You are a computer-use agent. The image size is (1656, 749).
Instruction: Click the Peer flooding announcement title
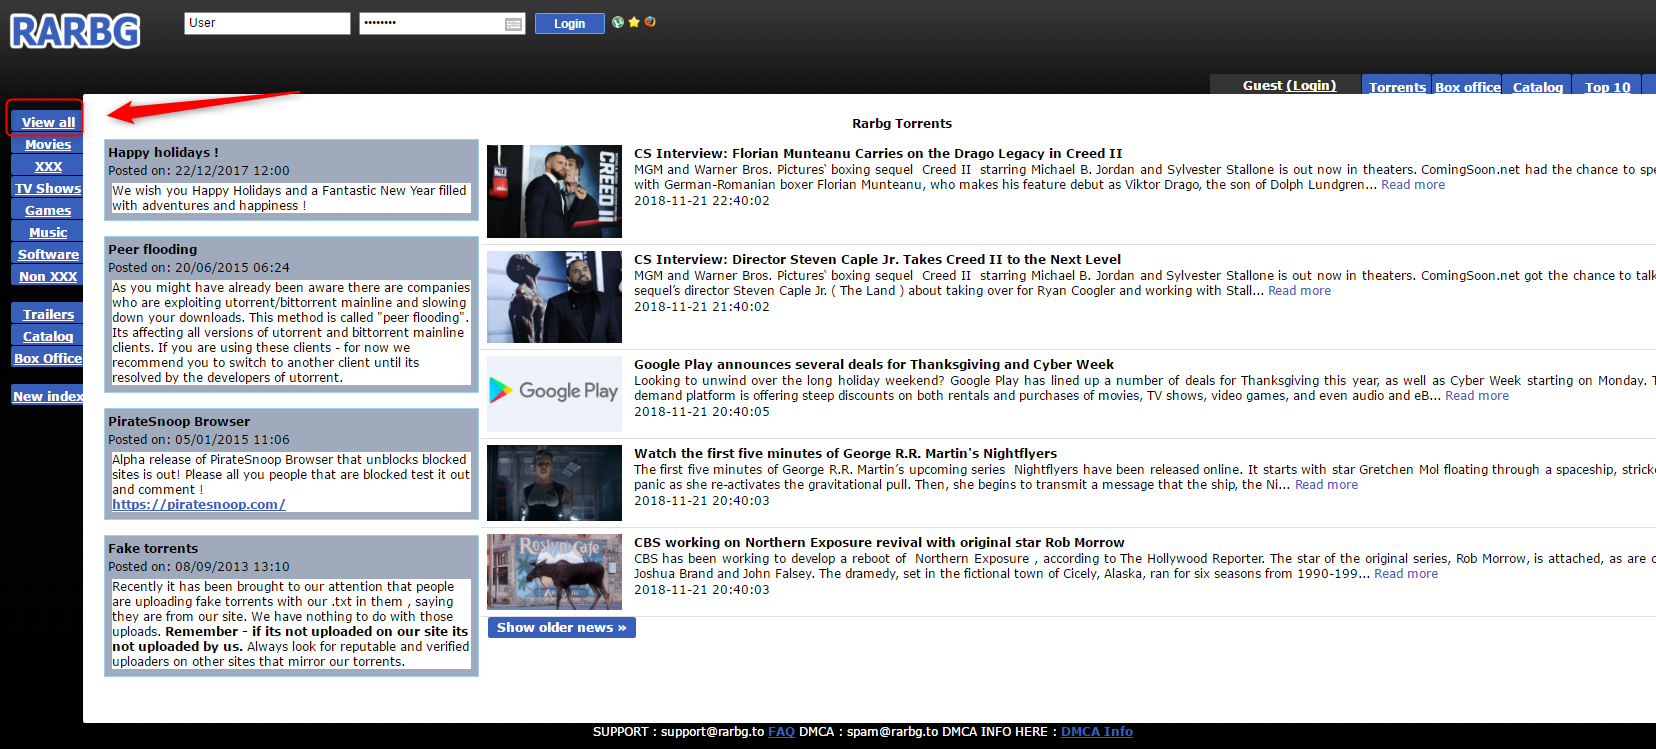point(152,250)
